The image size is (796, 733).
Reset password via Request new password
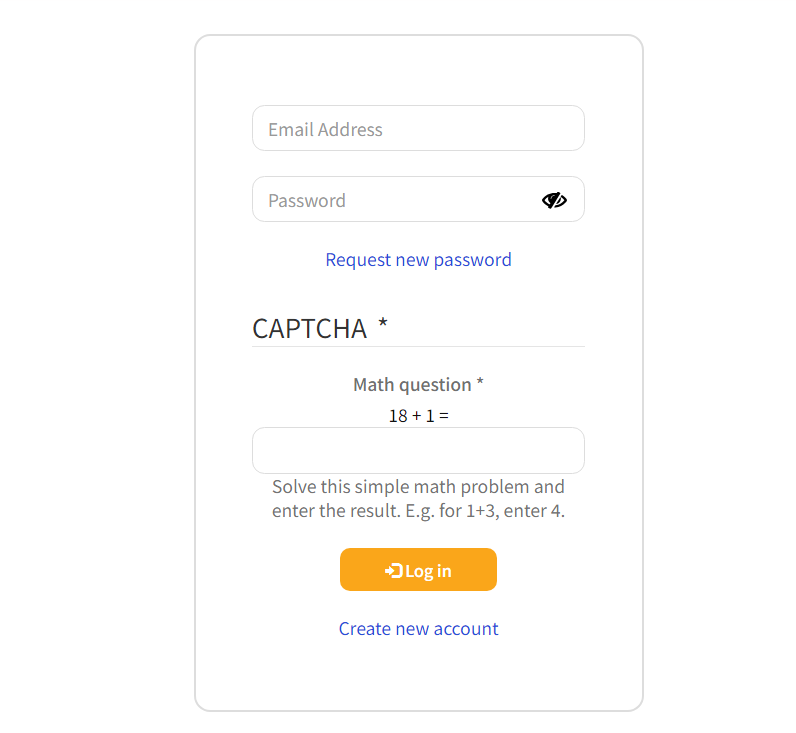coord(418,260)
